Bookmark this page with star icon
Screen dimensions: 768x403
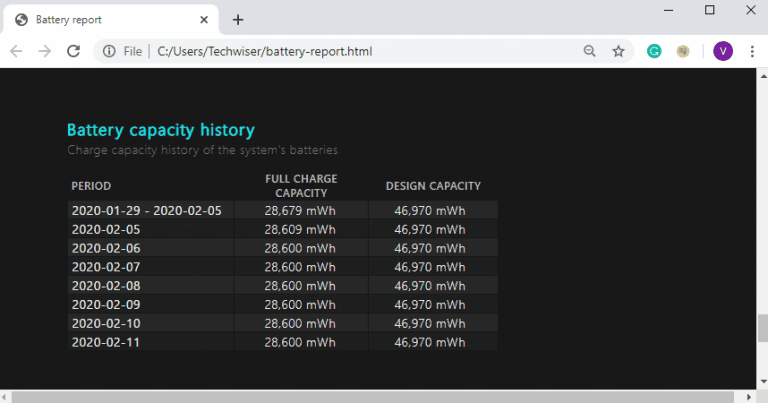[619, 51]
